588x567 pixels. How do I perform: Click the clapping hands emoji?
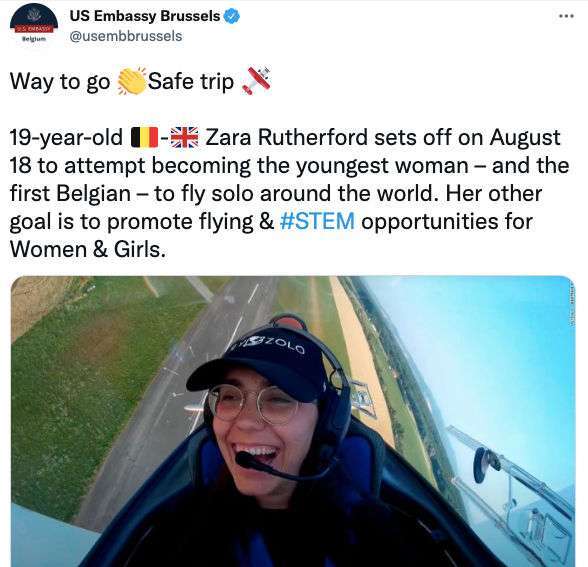click(132, 81)
